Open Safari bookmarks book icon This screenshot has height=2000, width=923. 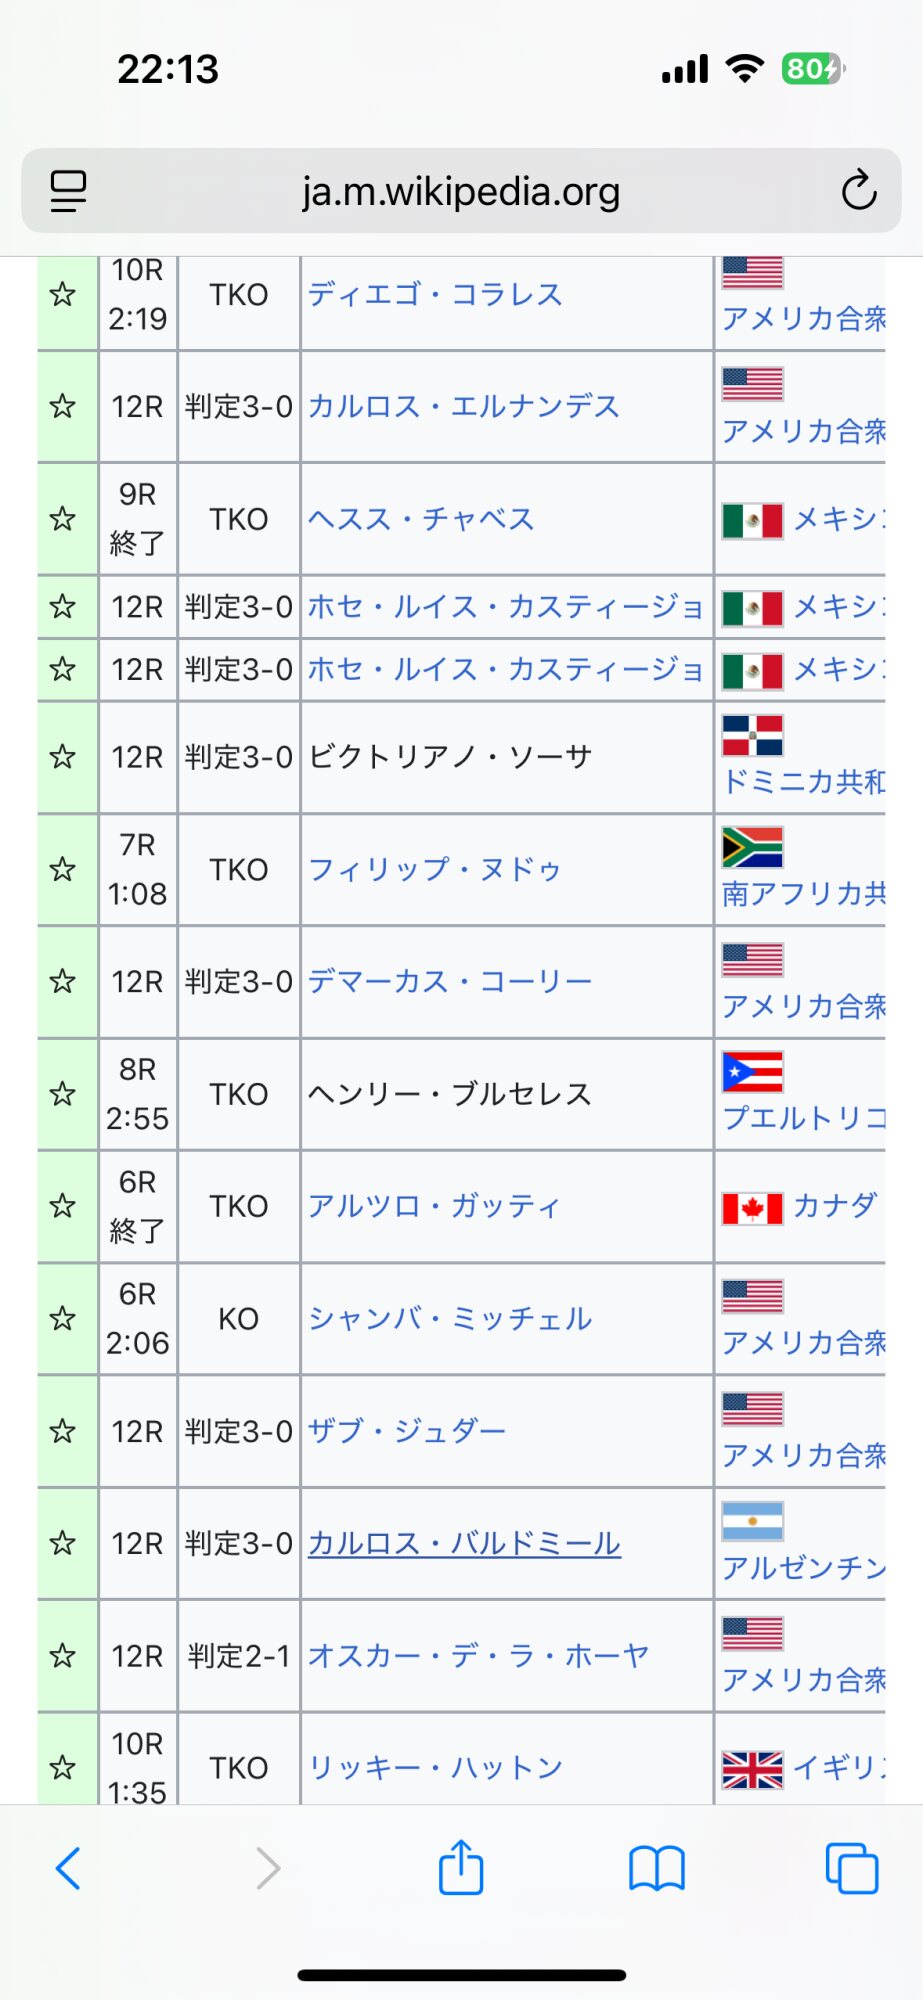click(x=656, y=1867)
